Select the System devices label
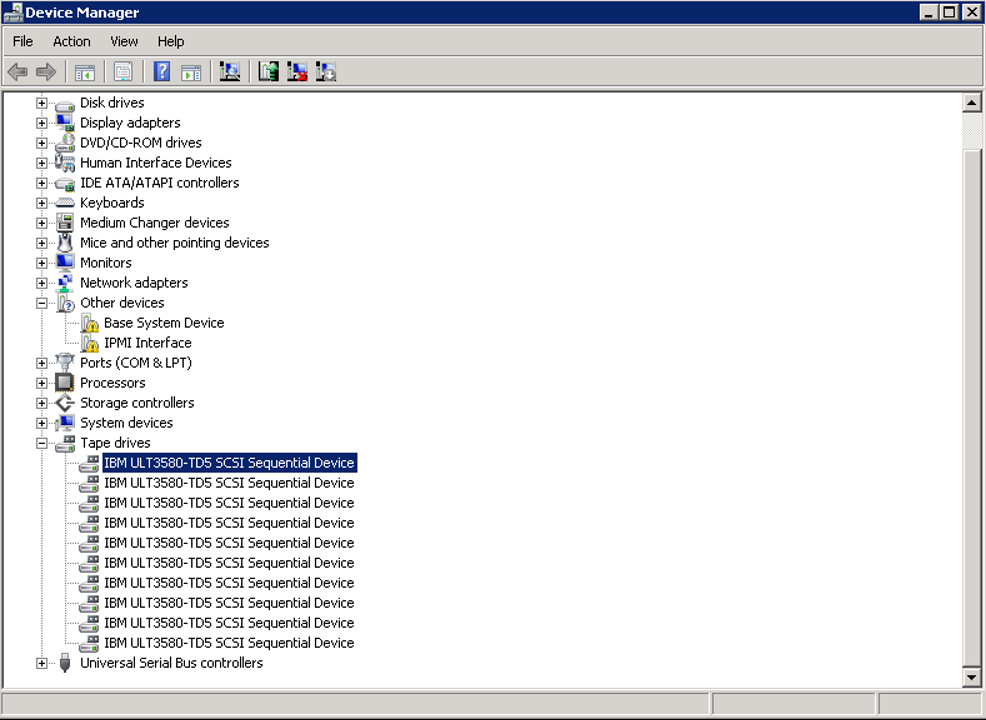986x720 pixels. click(x=126, y=423)
